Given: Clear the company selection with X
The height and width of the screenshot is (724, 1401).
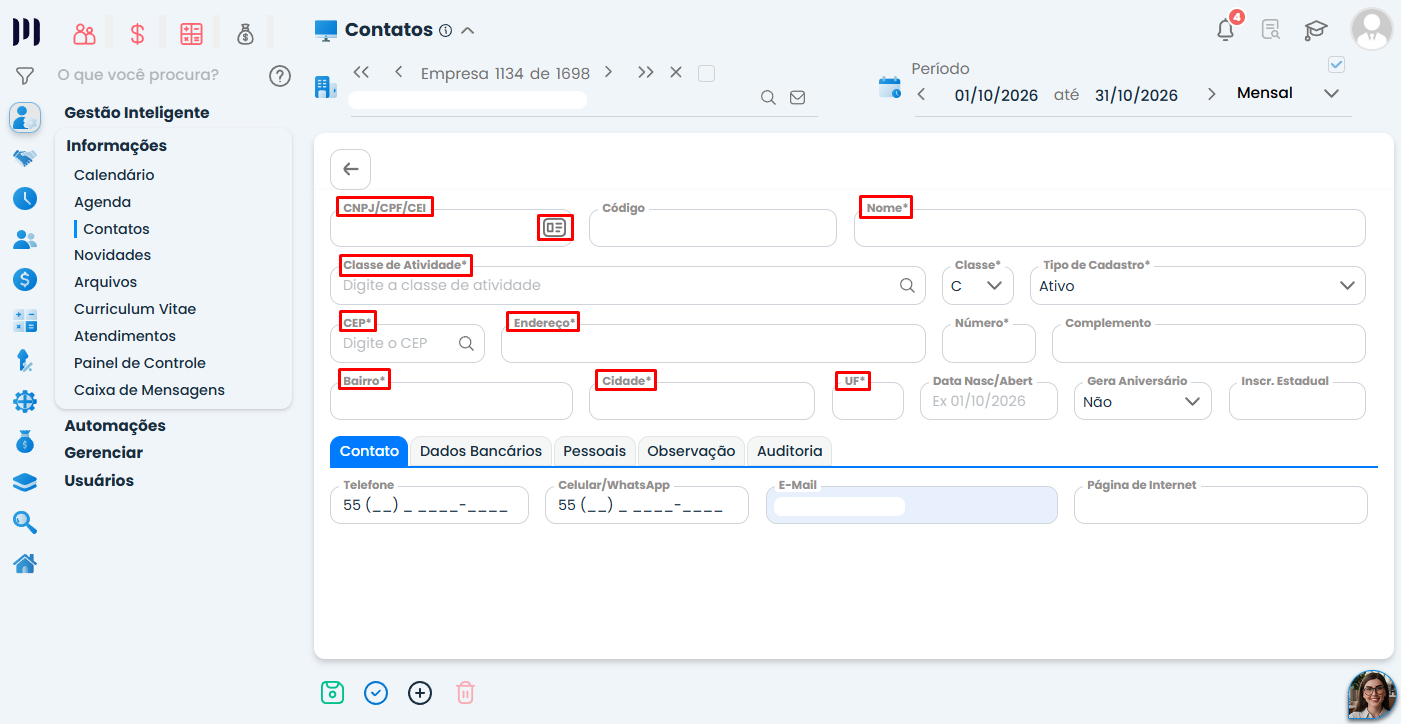Looking at the screenshot, I should point(676,72).
